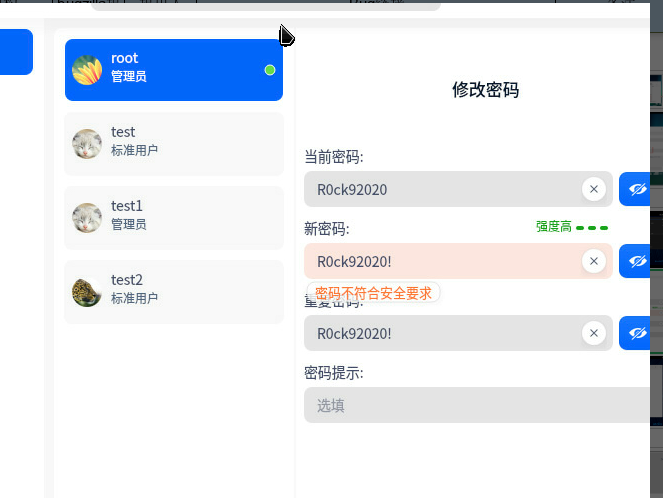Click the test user cat avatar
This screenshot has width=663, height=498.
pyautogui.click(x=87, y=144)
